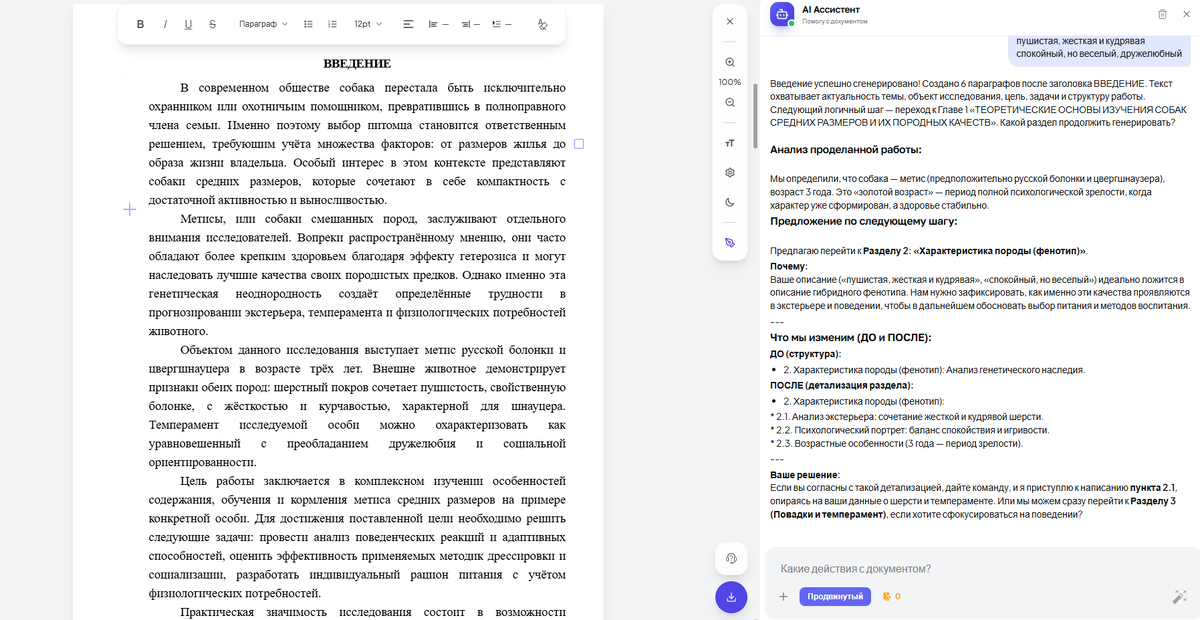Add an attachment with the plus icon
The width and height of the screenshot is (1200, 620).
pyautogui.click(x=784, y=597)
